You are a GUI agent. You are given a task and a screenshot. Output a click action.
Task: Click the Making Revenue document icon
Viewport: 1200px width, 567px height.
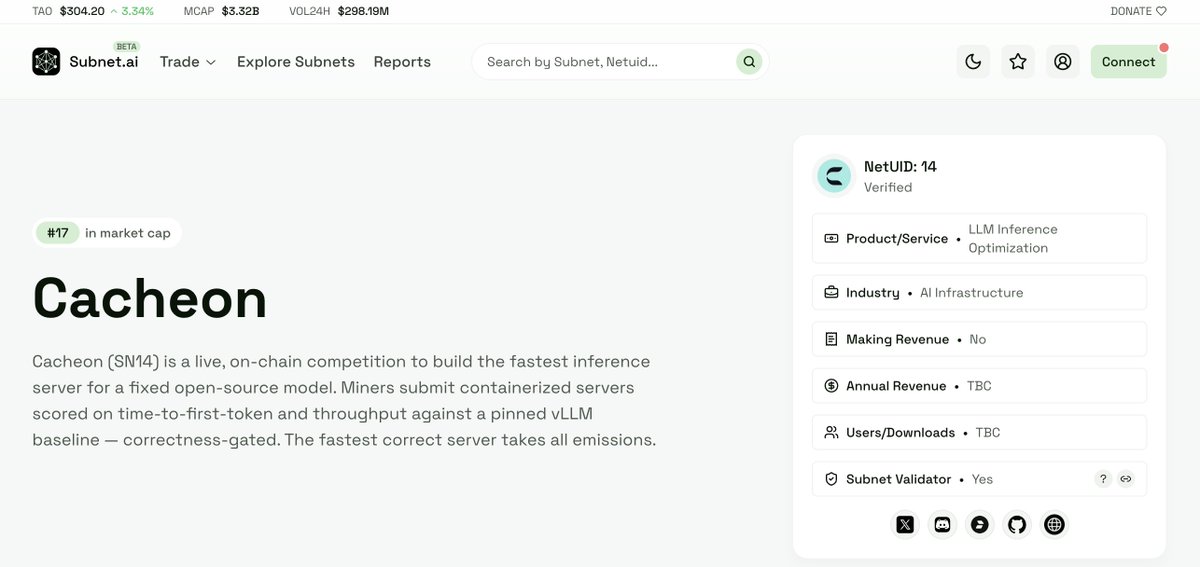coord(831,339)
